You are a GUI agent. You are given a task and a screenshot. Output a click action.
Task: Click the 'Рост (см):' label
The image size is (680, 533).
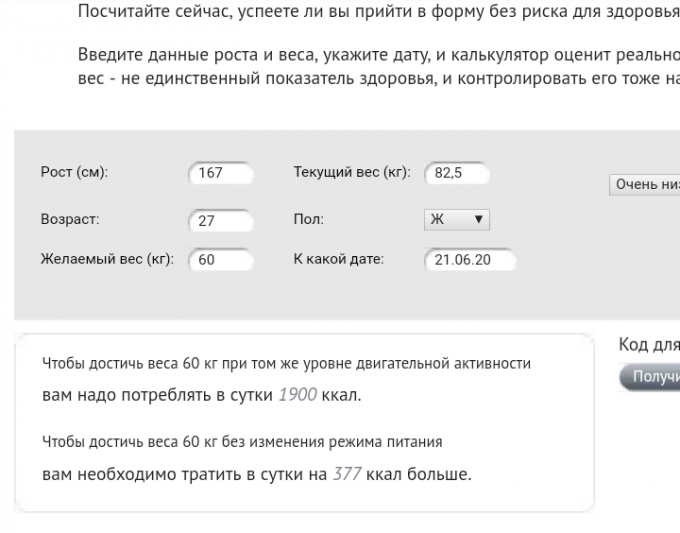click(74, 172)
